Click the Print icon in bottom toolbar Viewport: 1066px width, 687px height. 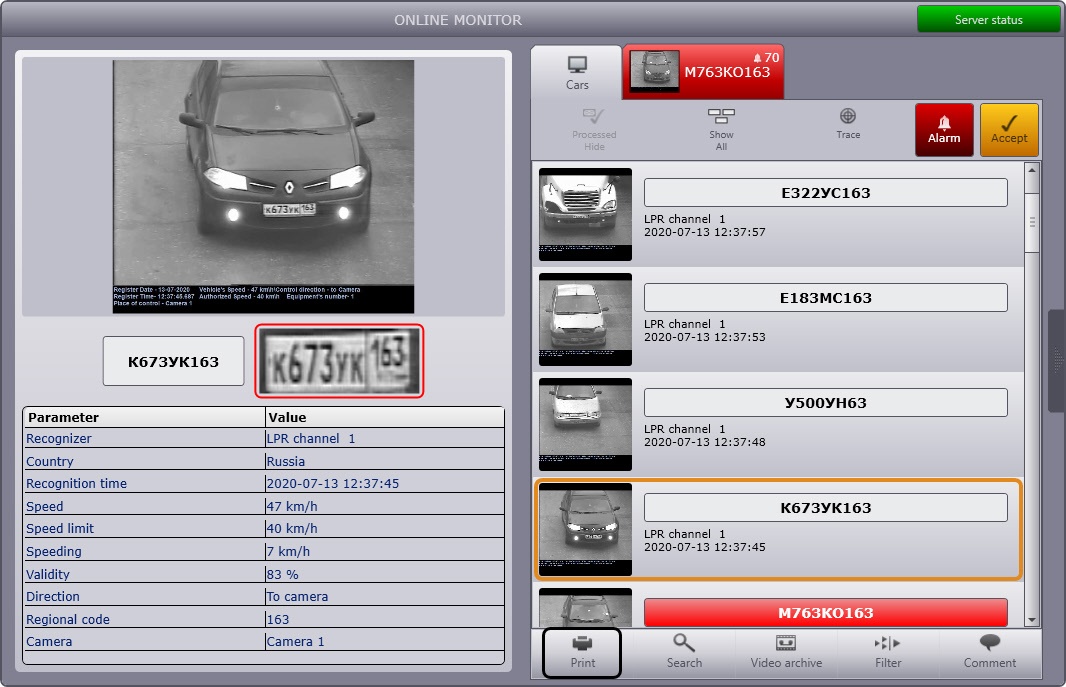(583, 651)
